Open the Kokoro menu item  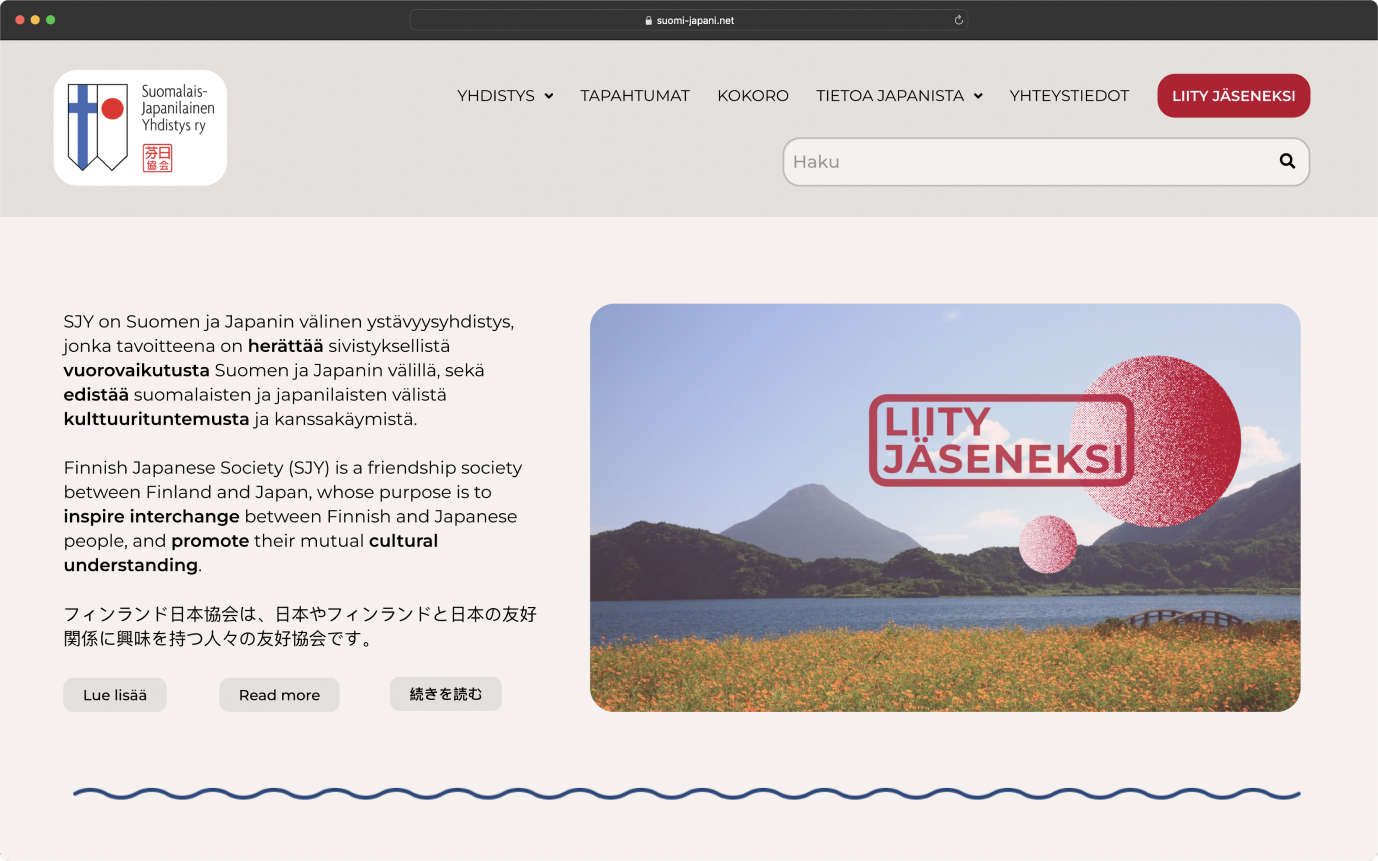click(x=753, y=96)
